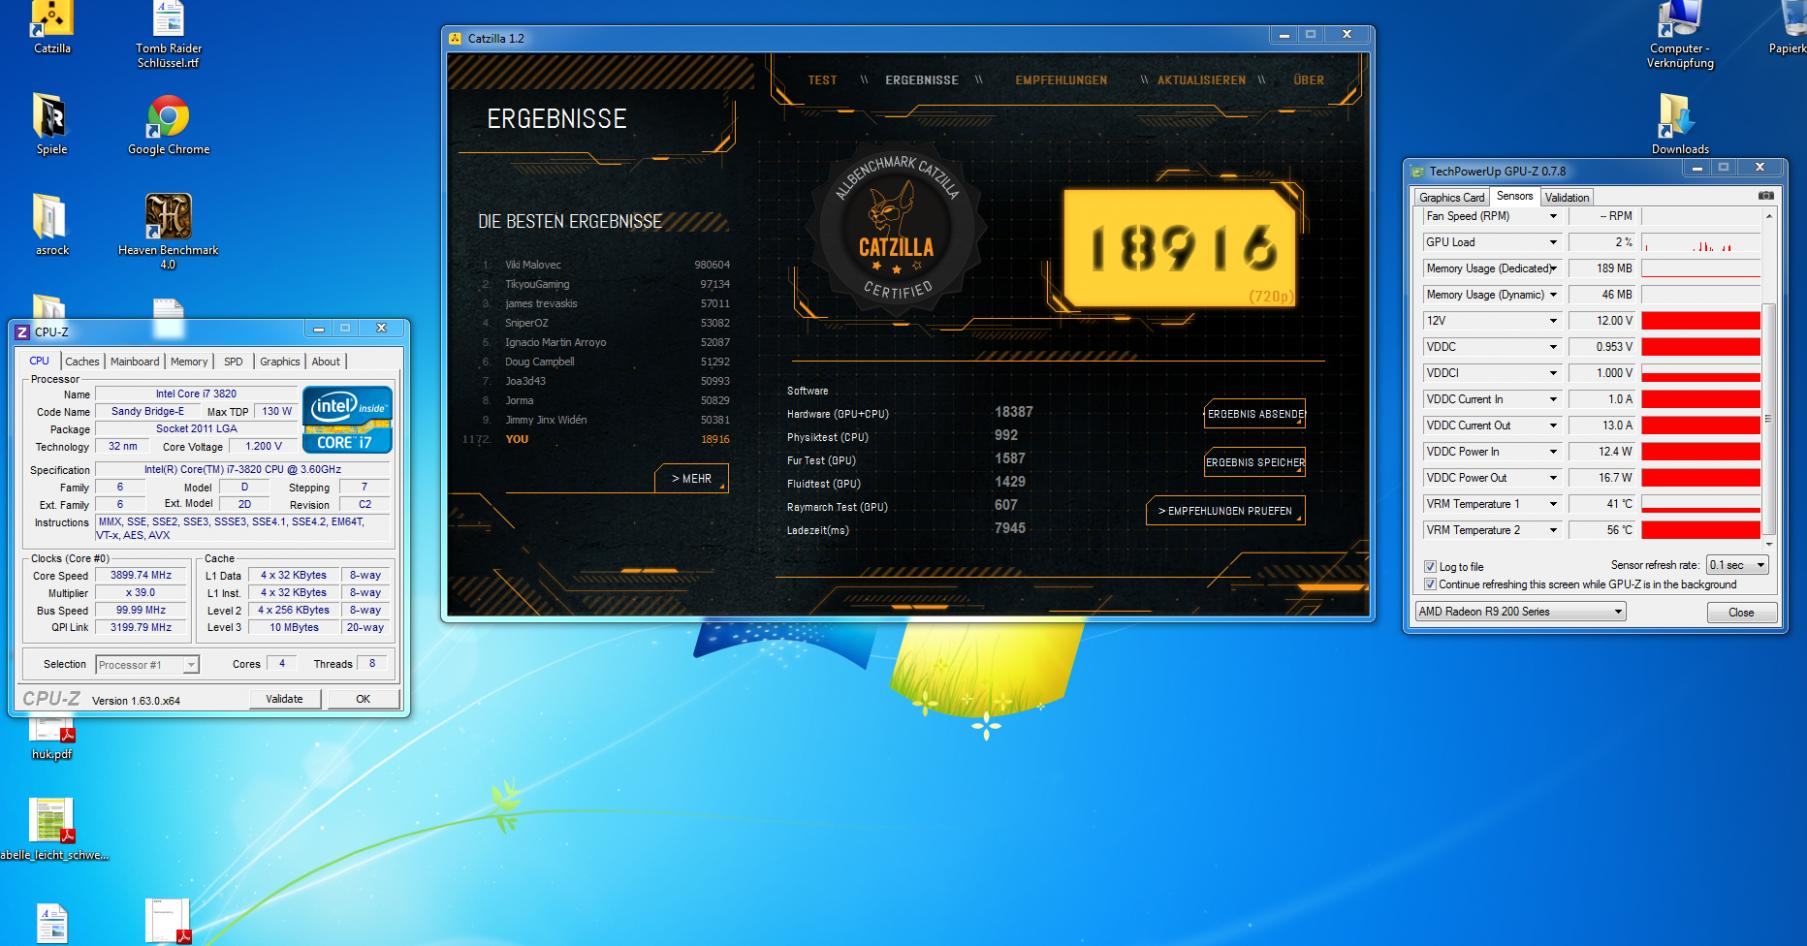Screen dimensions: 1807x946
Task: Click the Doug Campbell leaderboard entry
Action: point(606,362)
